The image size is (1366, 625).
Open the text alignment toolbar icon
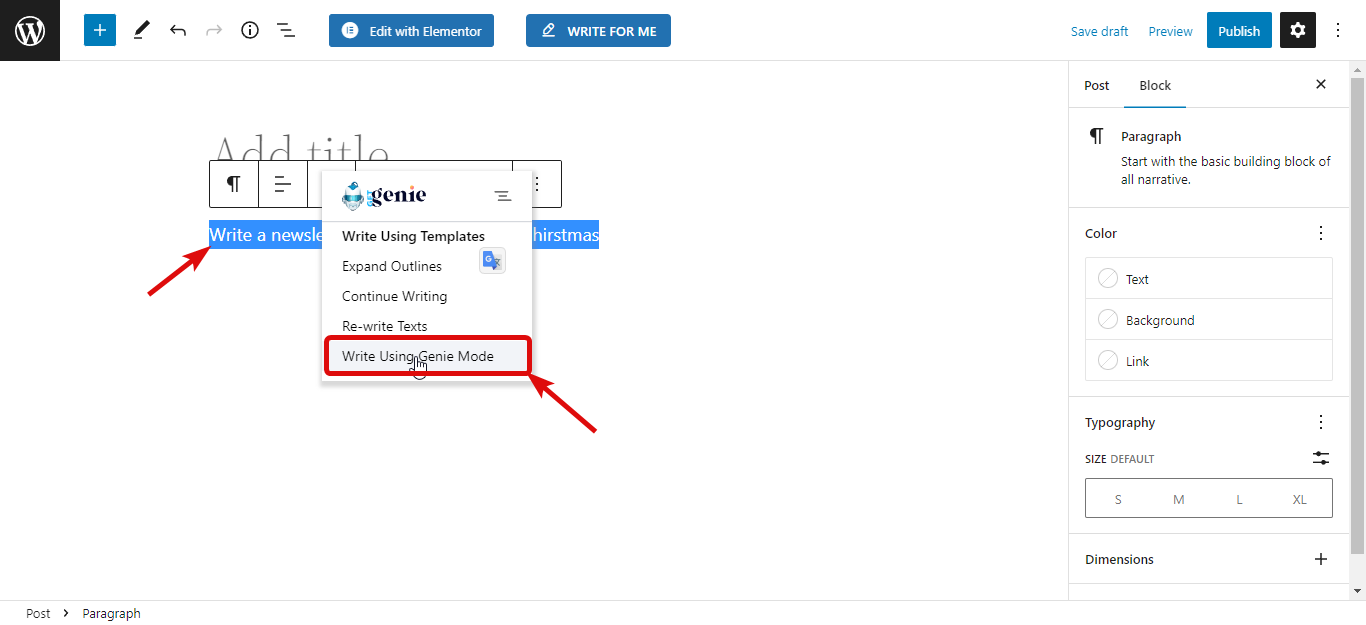pyautogui.click(x=283, y=184)
